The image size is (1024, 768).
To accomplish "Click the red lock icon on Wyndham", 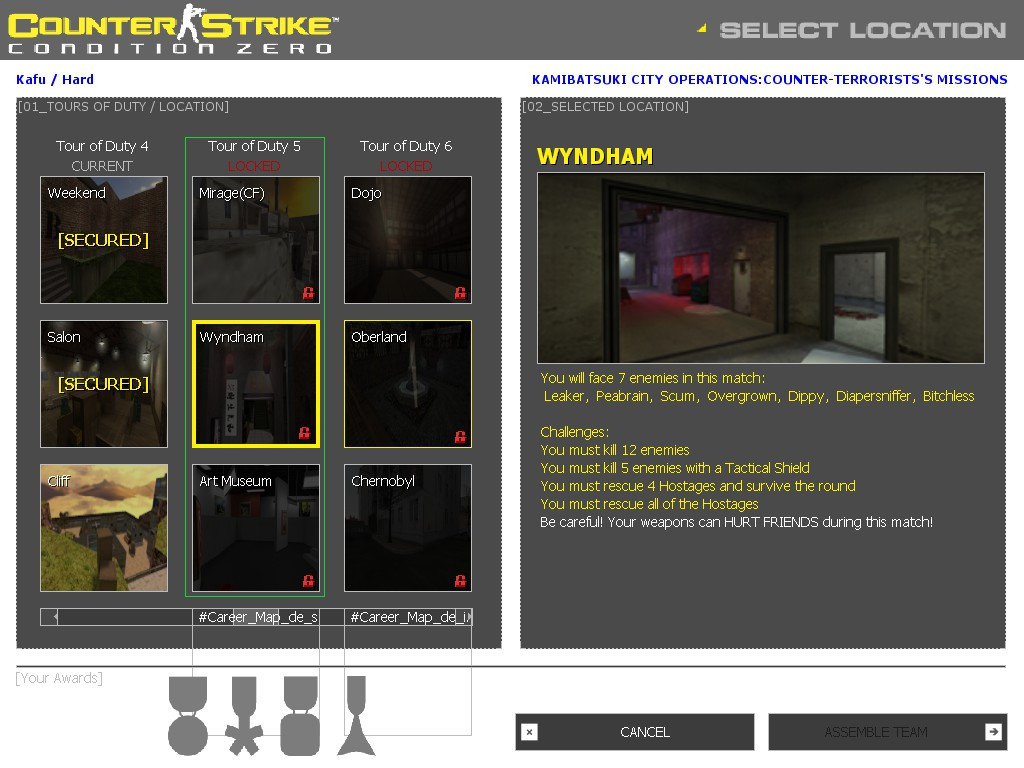I will click(x=304, y=432).
